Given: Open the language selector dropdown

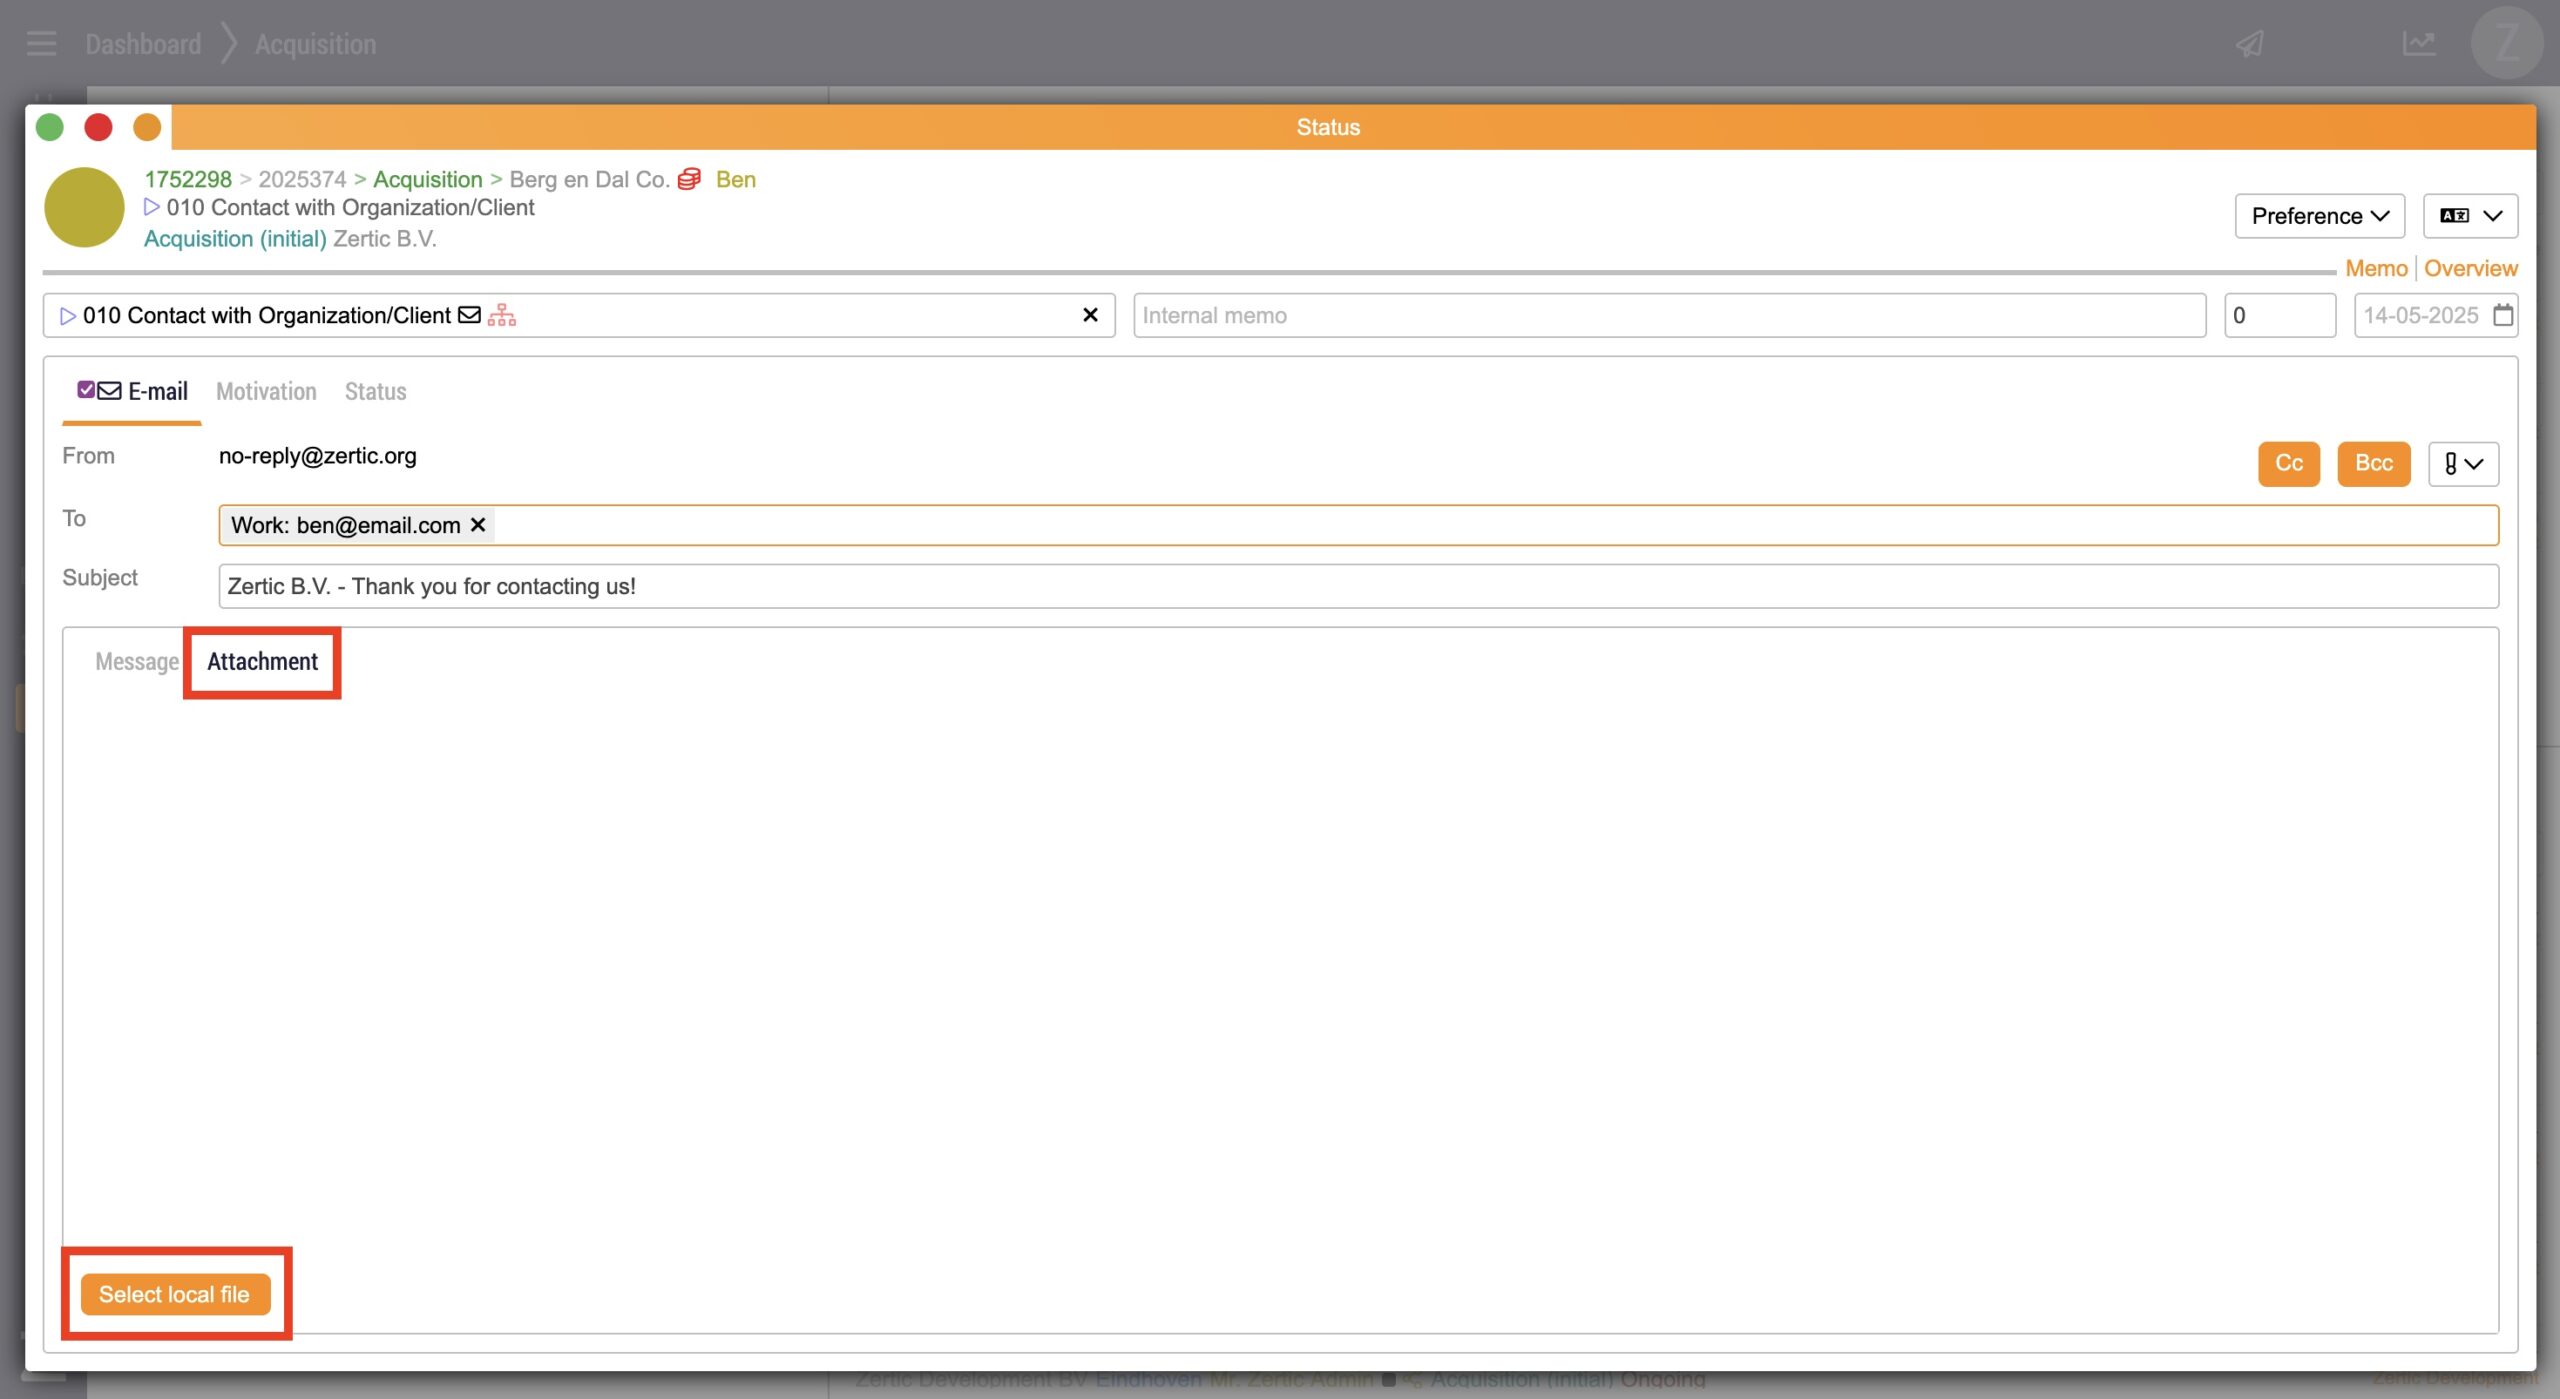Looking at the screenshot, I should pos(2470,216).
